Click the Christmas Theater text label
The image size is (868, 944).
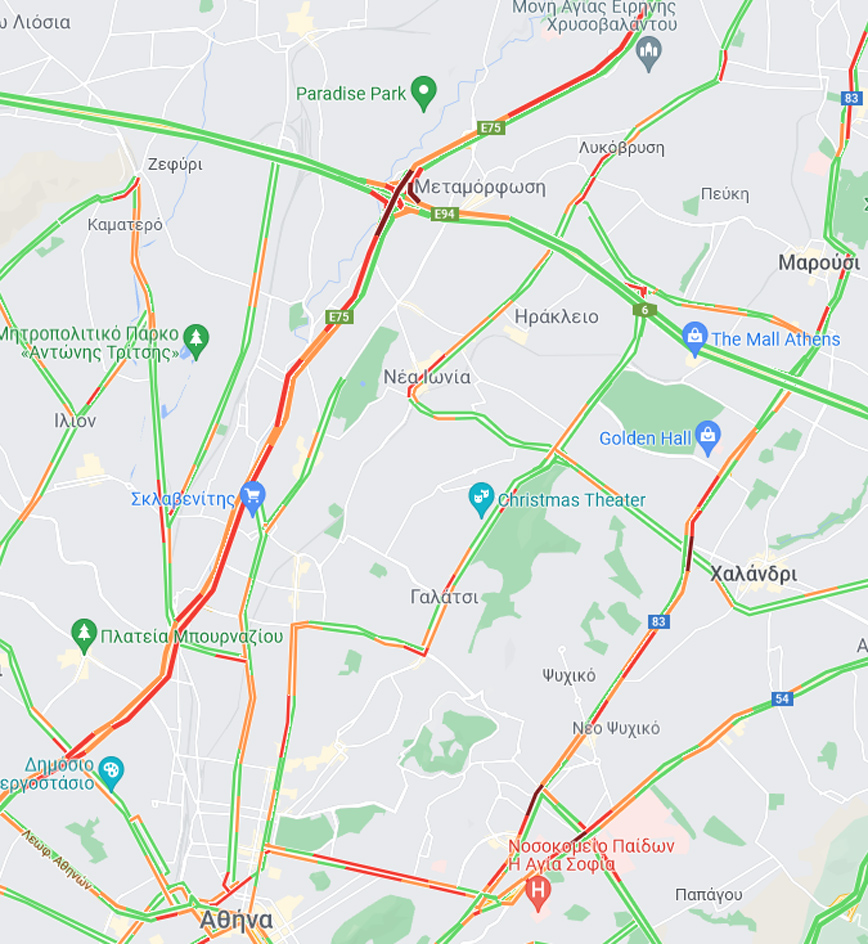click(571, 500)
